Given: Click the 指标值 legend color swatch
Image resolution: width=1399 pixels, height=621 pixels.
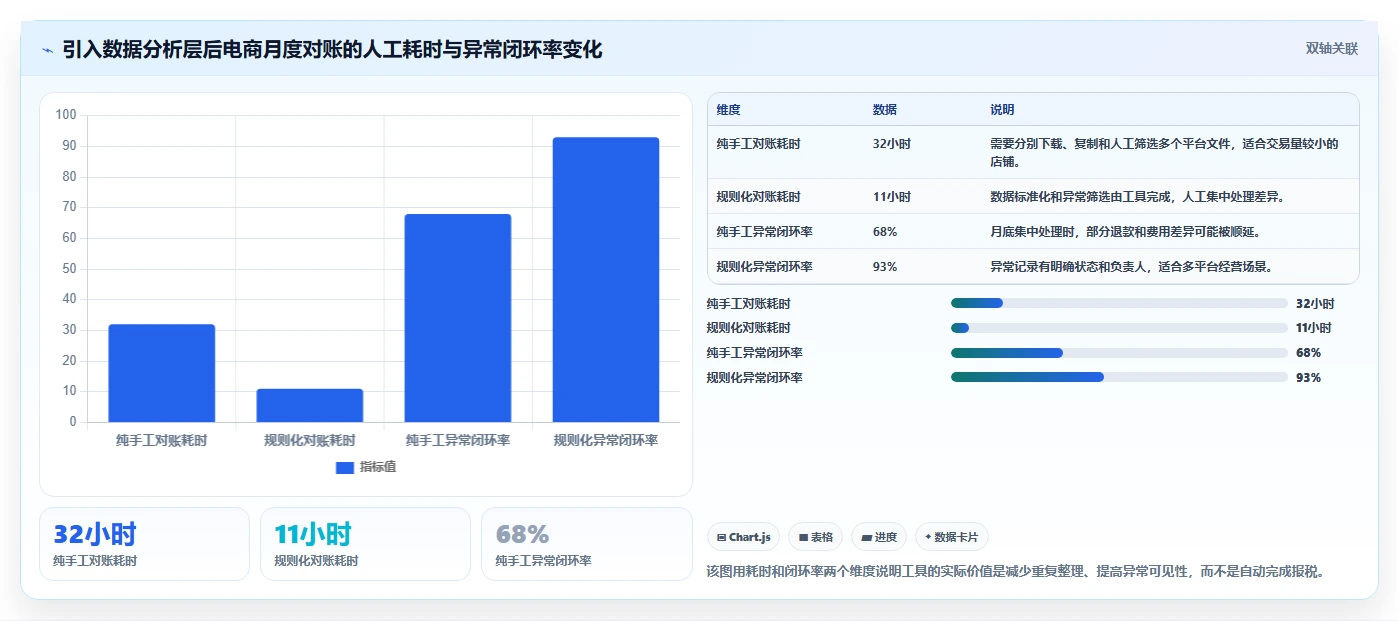Looking at the screenshot, I should (x=345, y=467).
